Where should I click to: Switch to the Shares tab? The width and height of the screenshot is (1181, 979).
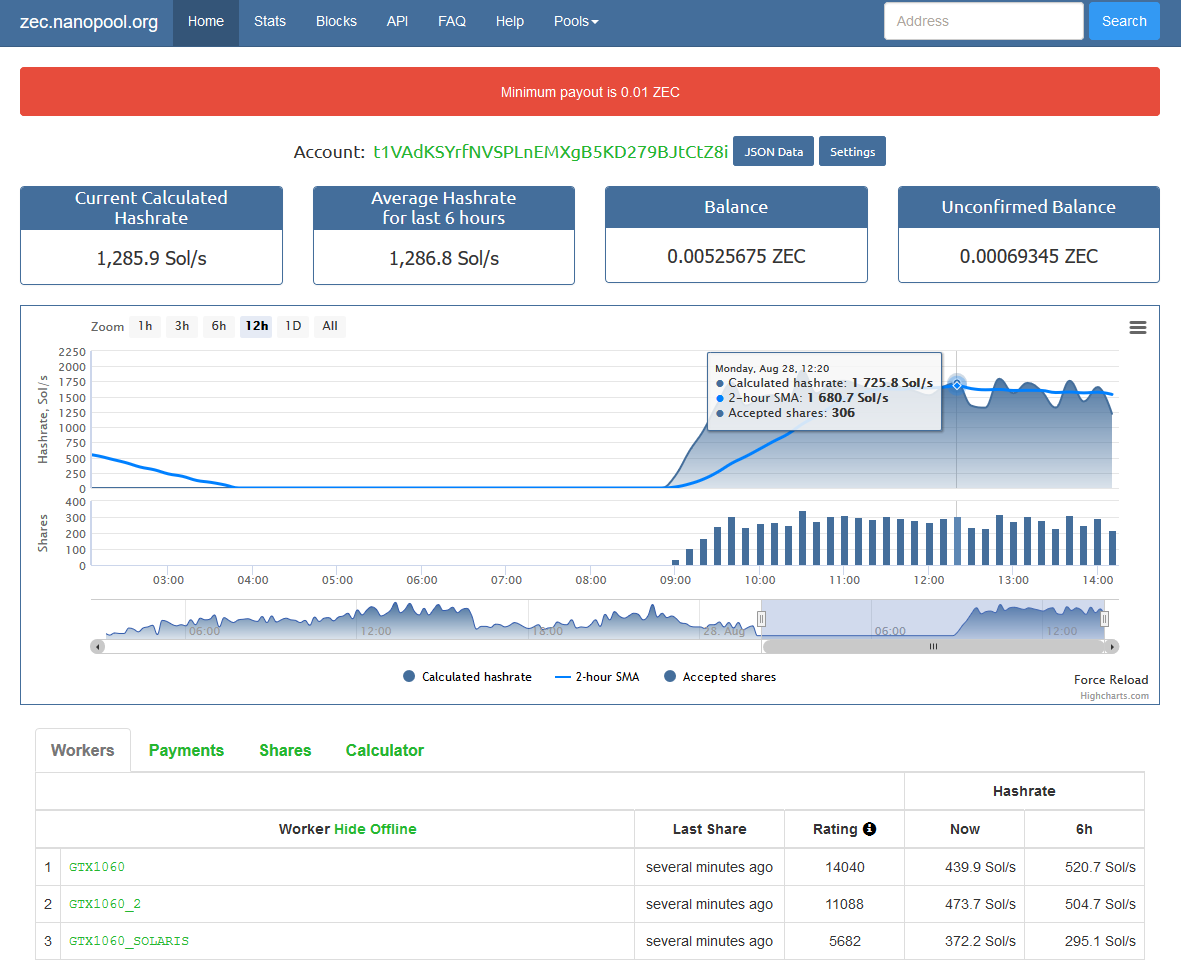pos(285,750)
